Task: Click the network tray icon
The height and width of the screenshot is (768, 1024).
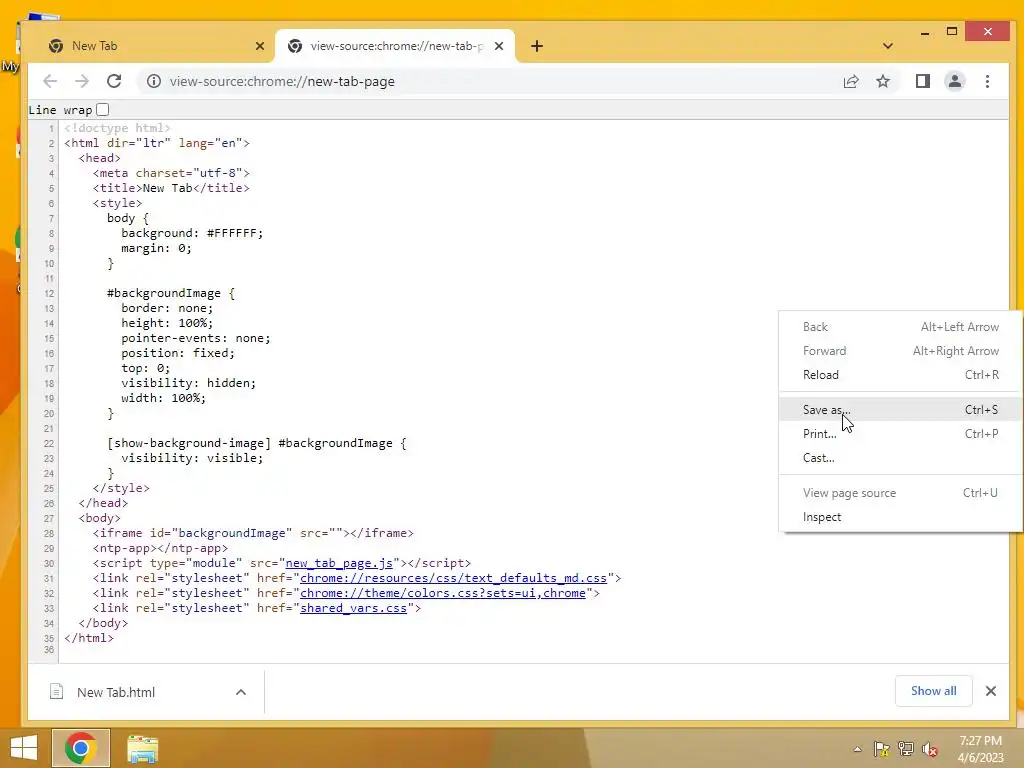Action: pyautogui.click(x=906, y=749)
